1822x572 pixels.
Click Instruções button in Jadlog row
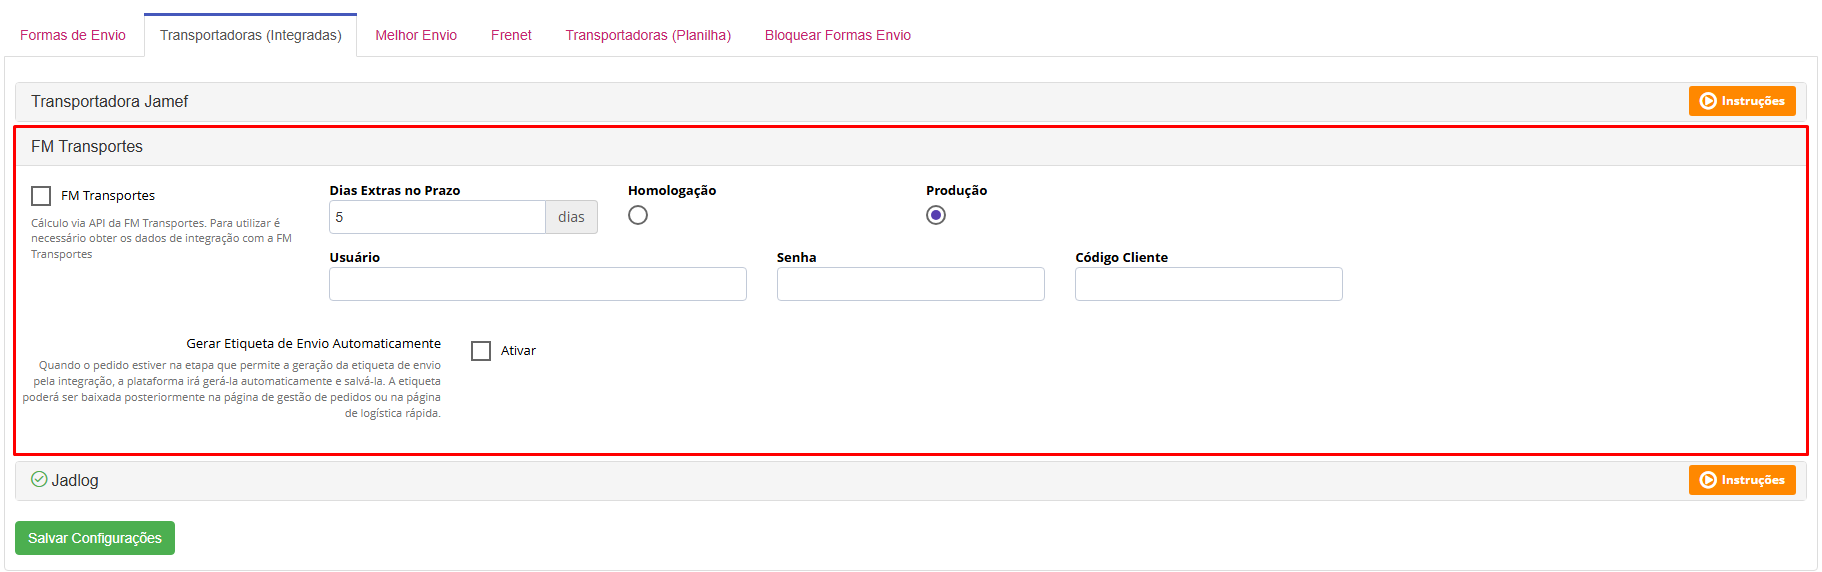click(1741, 480)
